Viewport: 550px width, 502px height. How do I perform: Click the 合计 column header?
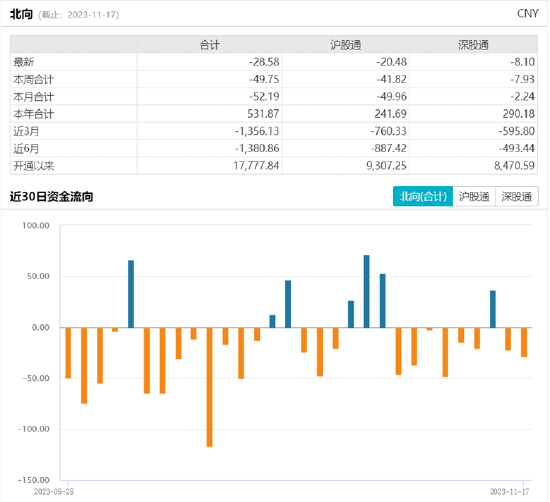click(209, 45)
